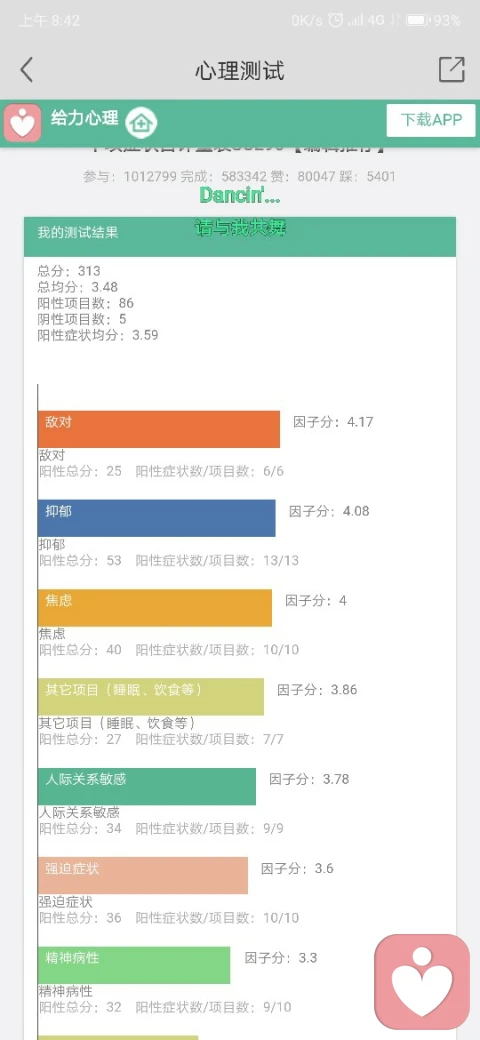Image resolution: width=480 pixels, height=1040 pixels.
Task: Tap the peach 强迫症状 bar
Action: coord(143,876)
